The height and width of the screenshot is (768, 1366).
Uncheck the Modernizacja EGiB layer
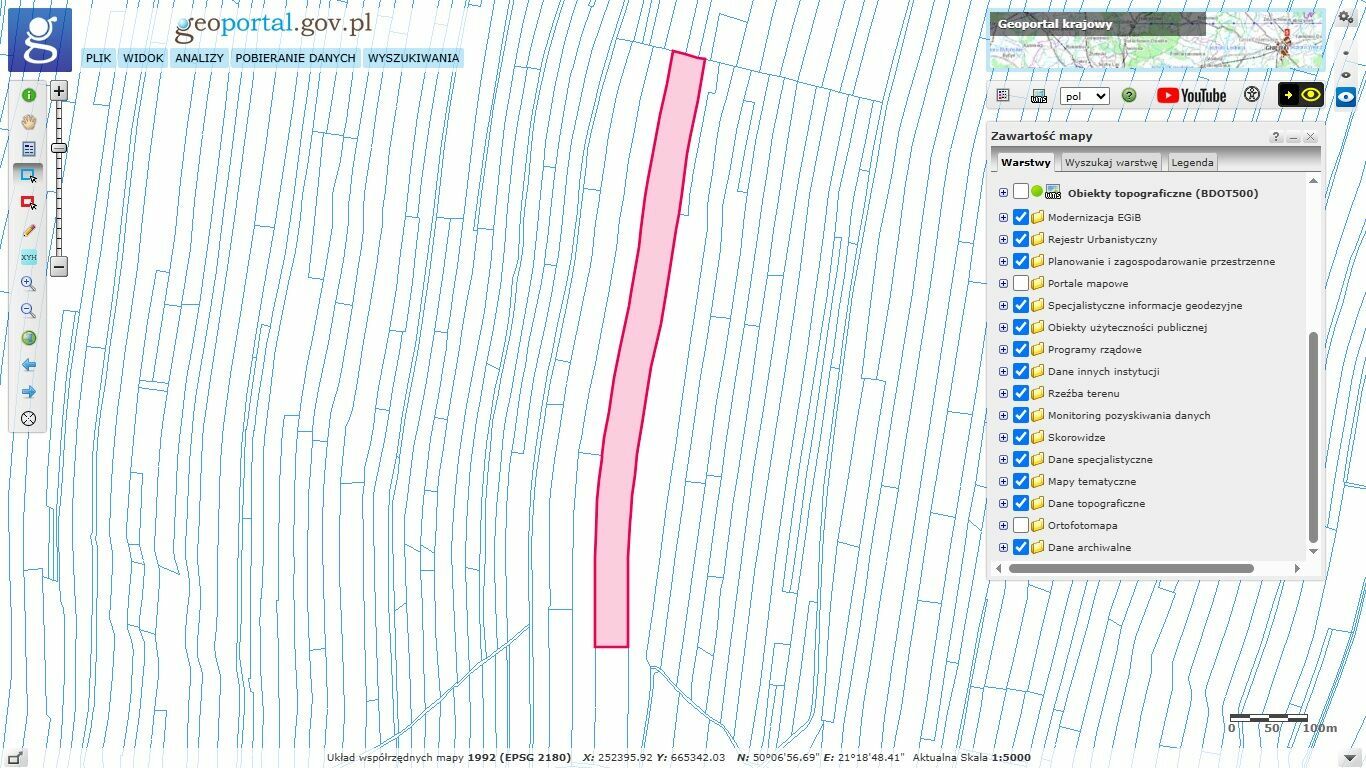pos(1020,217)
